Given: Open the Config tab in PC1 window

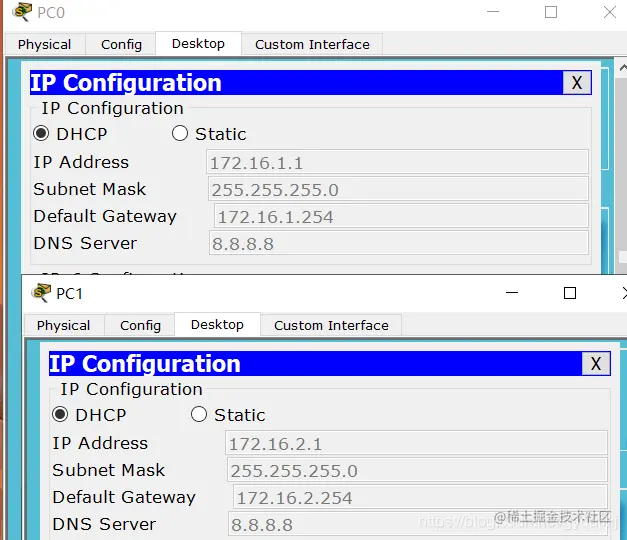Looking at the screenshot, I should [140, 326].
